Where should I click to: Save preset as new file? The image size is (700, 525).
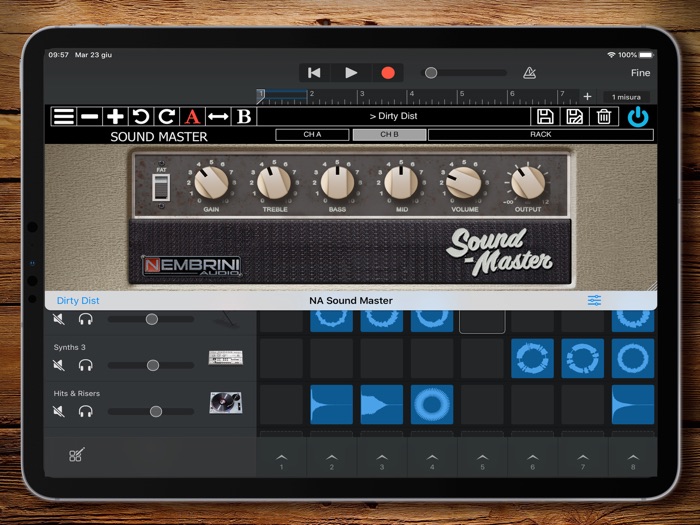pos(574,117)
